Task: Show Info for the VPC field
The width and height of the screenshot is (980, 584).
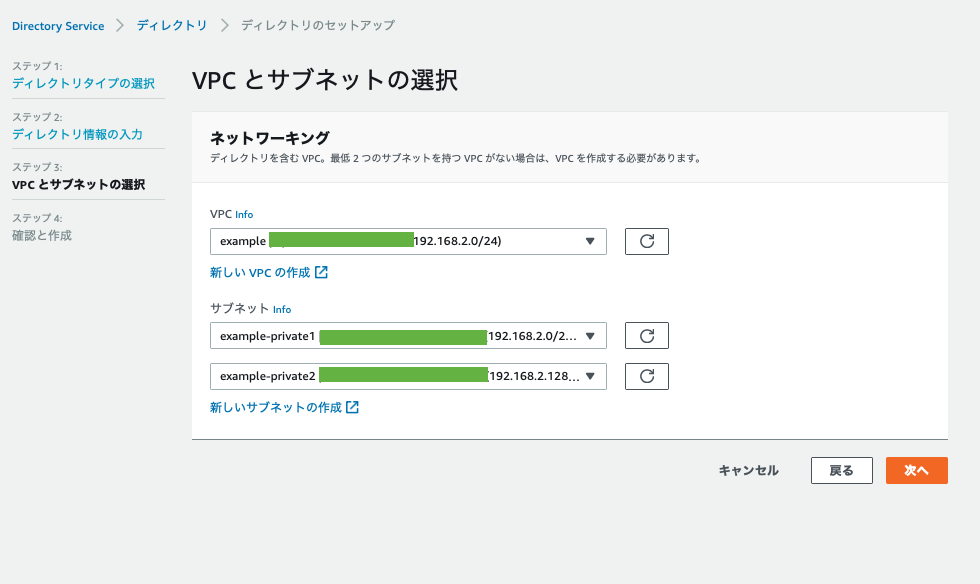Action: click(x=244, y=214)
